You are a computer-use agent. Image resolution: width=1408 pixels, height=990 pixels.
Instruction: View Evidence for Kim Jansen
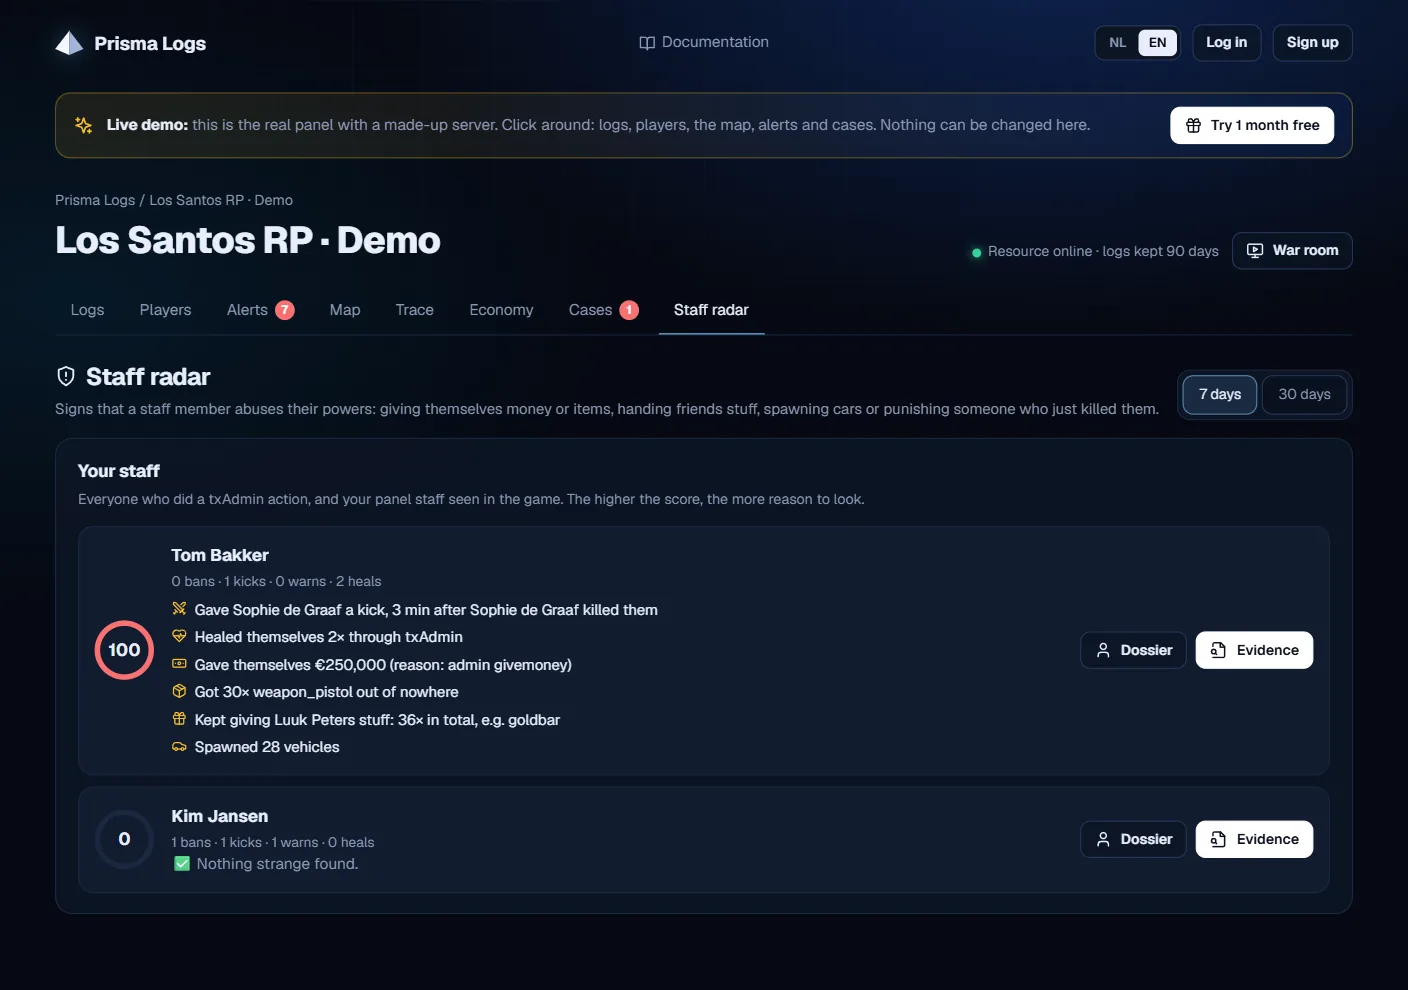click(1254, 839)
